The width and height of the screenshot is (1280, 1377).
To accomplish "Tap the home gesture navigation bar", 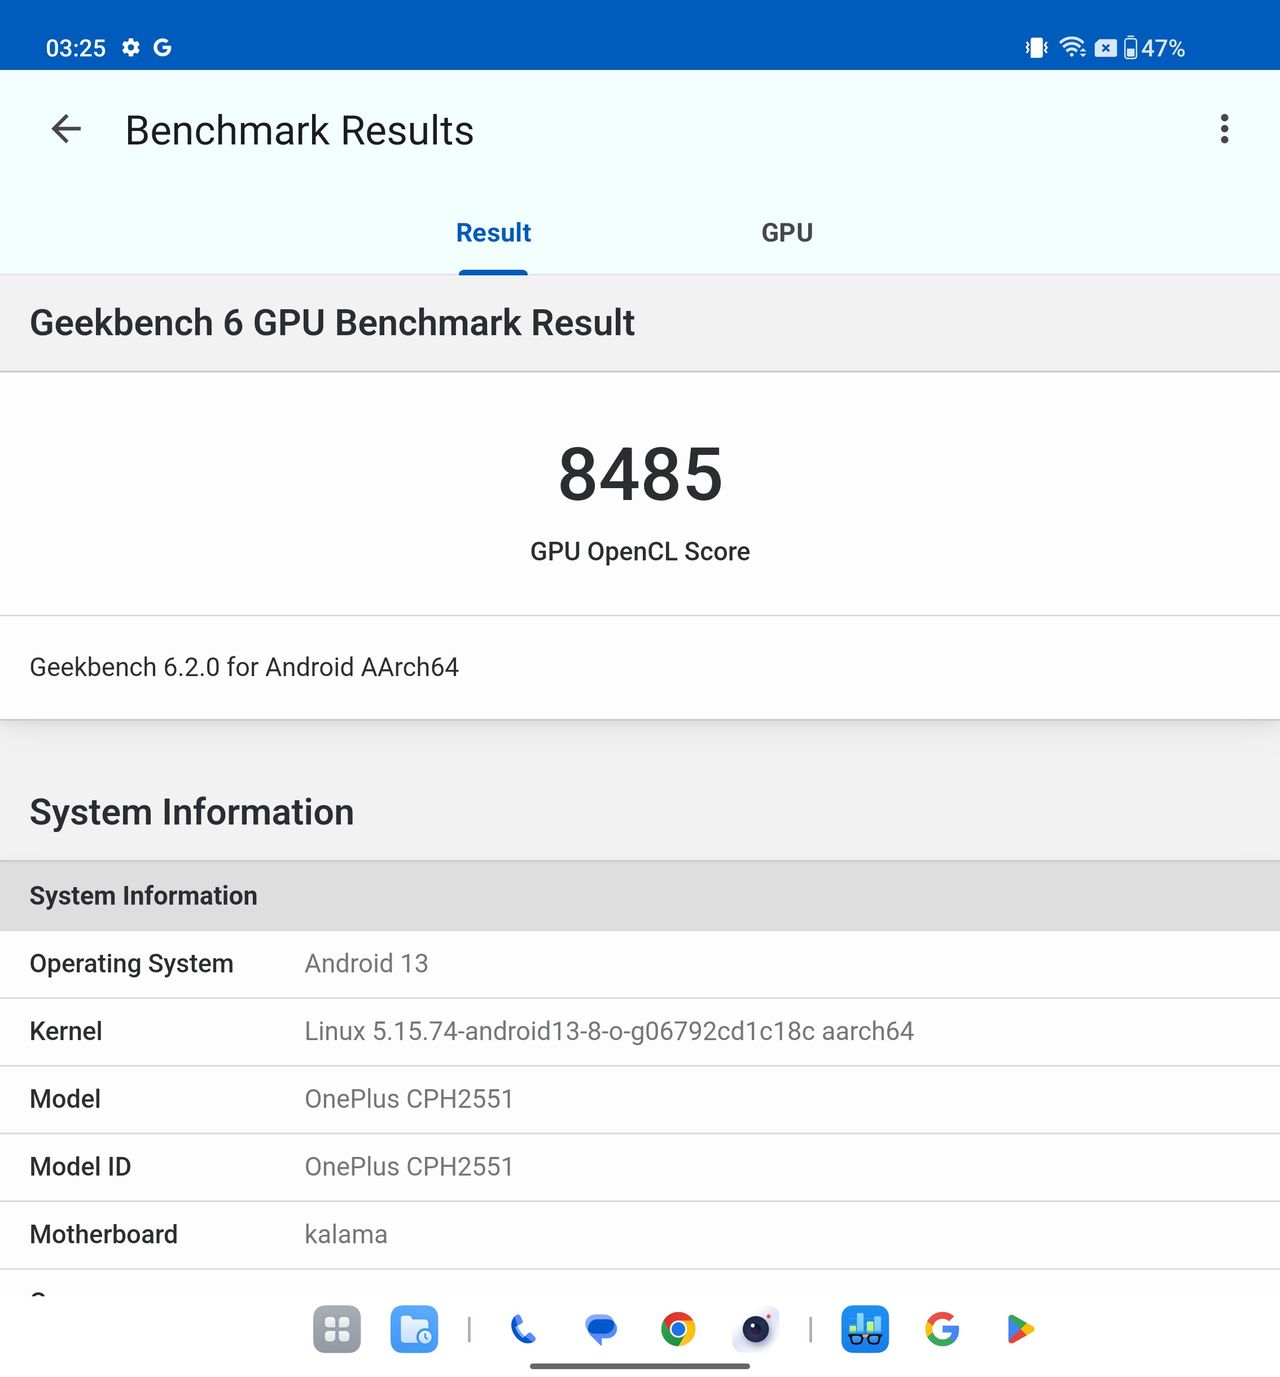I will (x=640, y=1366).
